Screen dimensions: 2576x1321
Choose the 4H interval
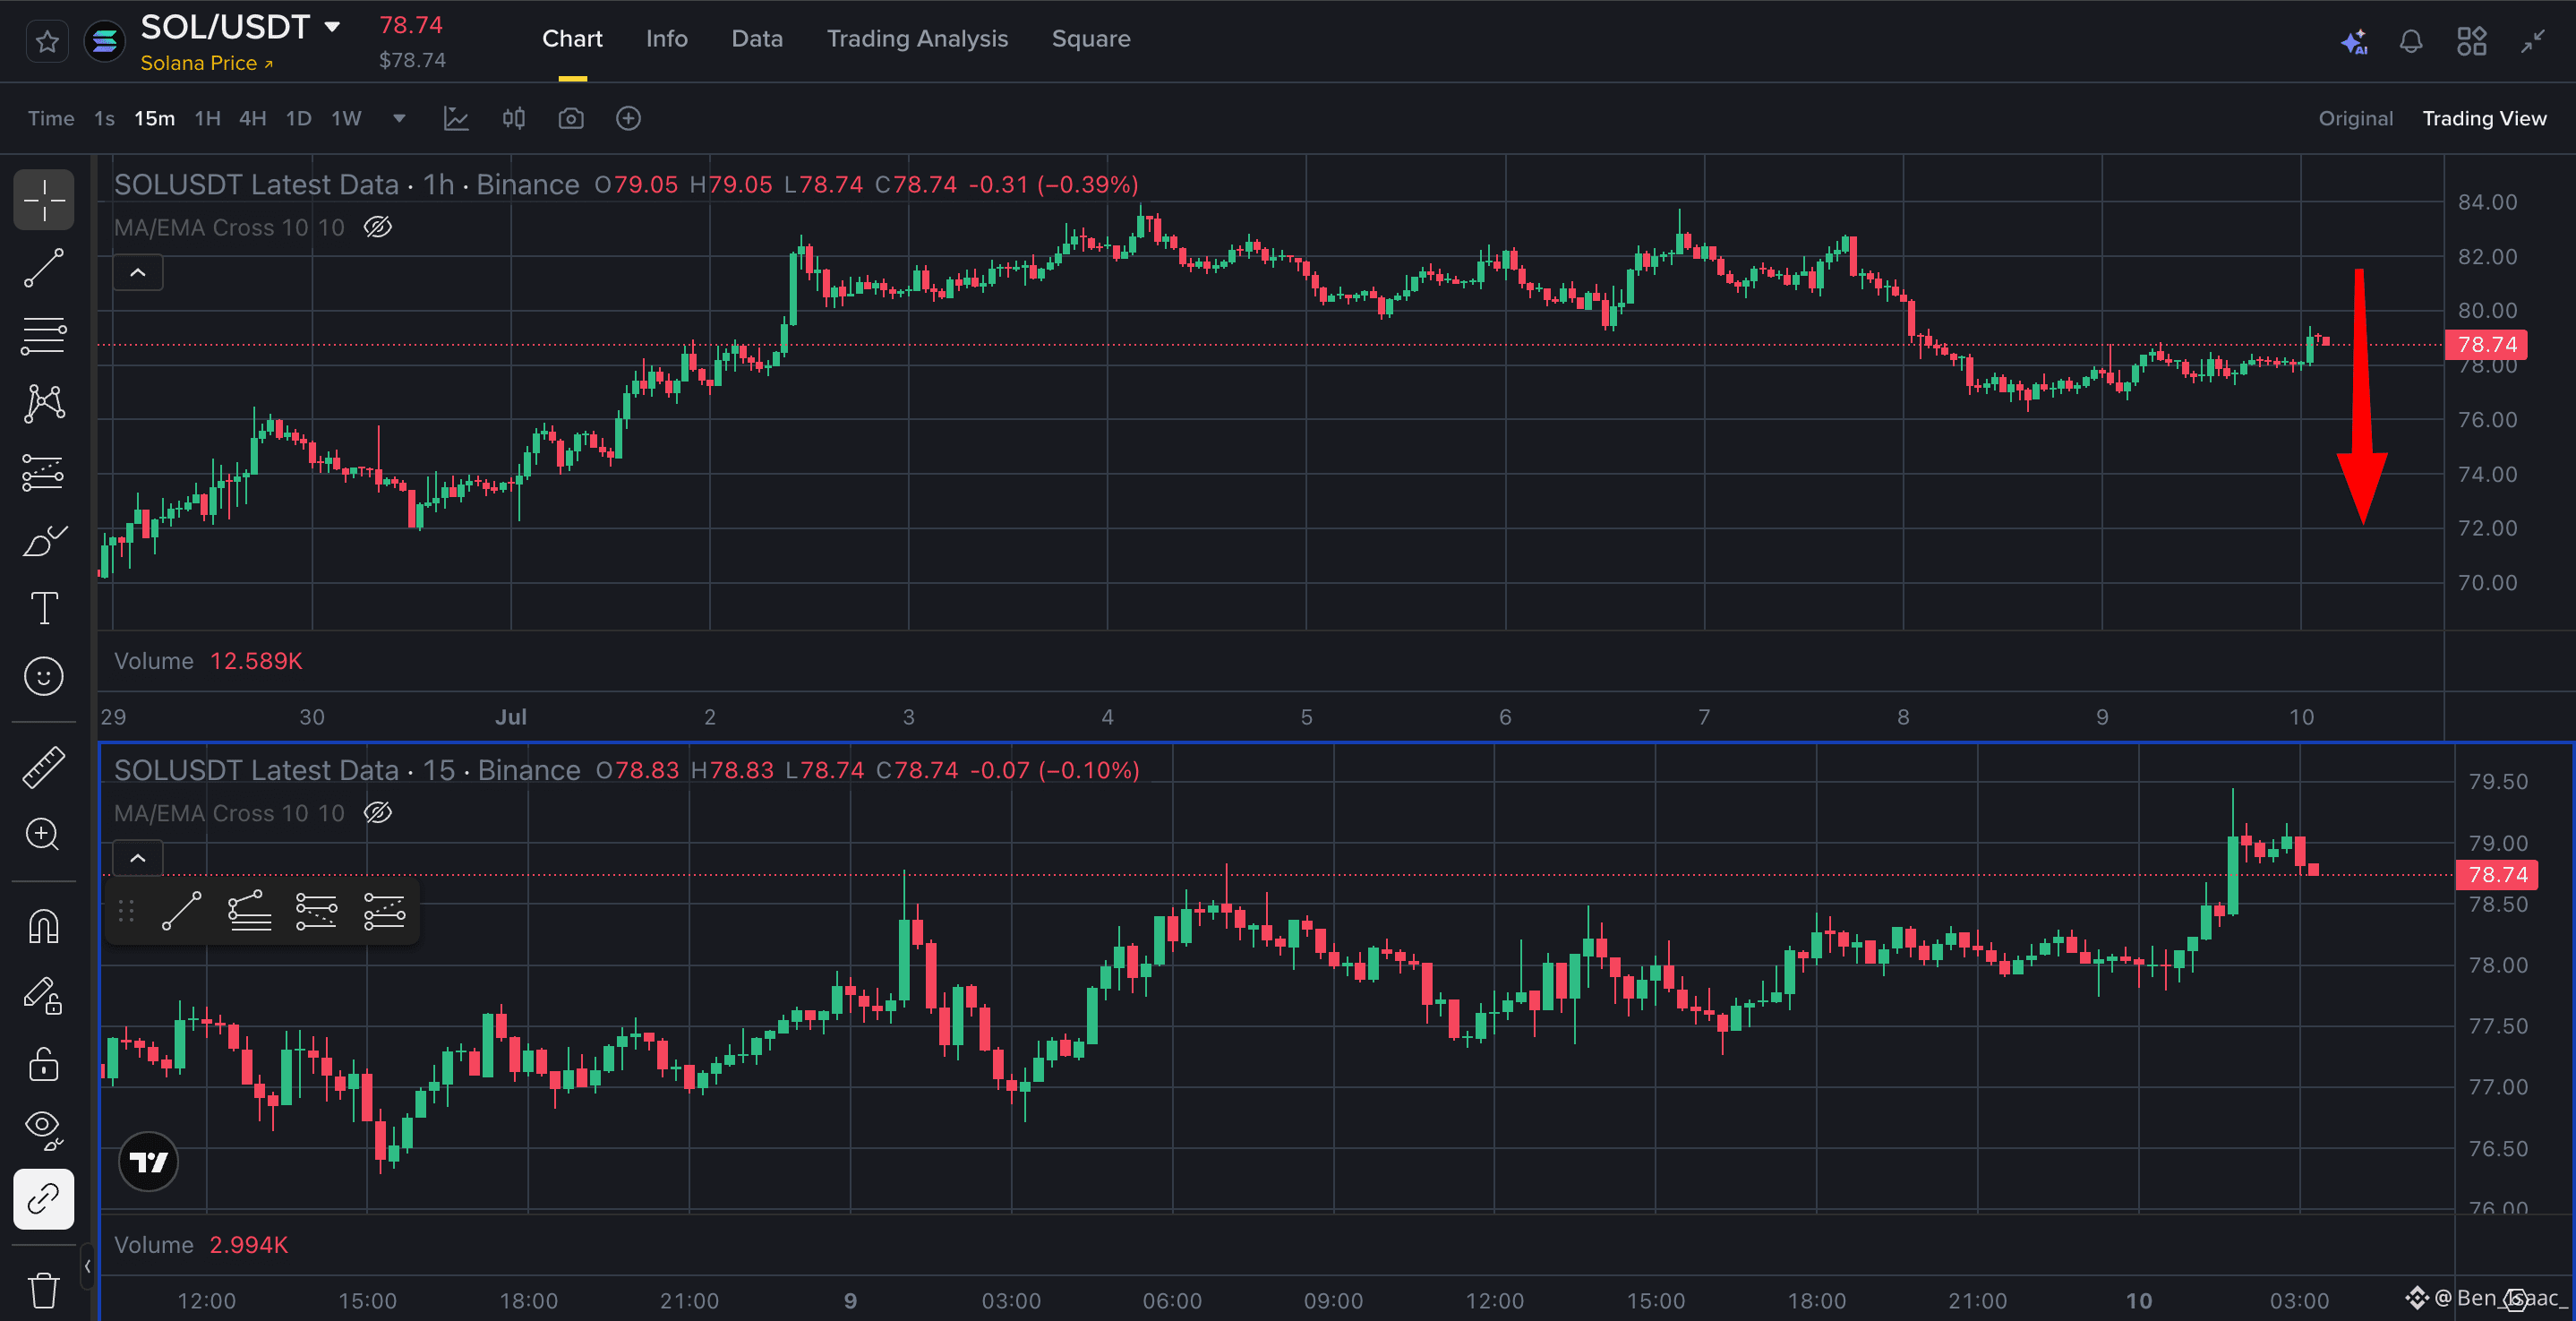tap(252, 118)
